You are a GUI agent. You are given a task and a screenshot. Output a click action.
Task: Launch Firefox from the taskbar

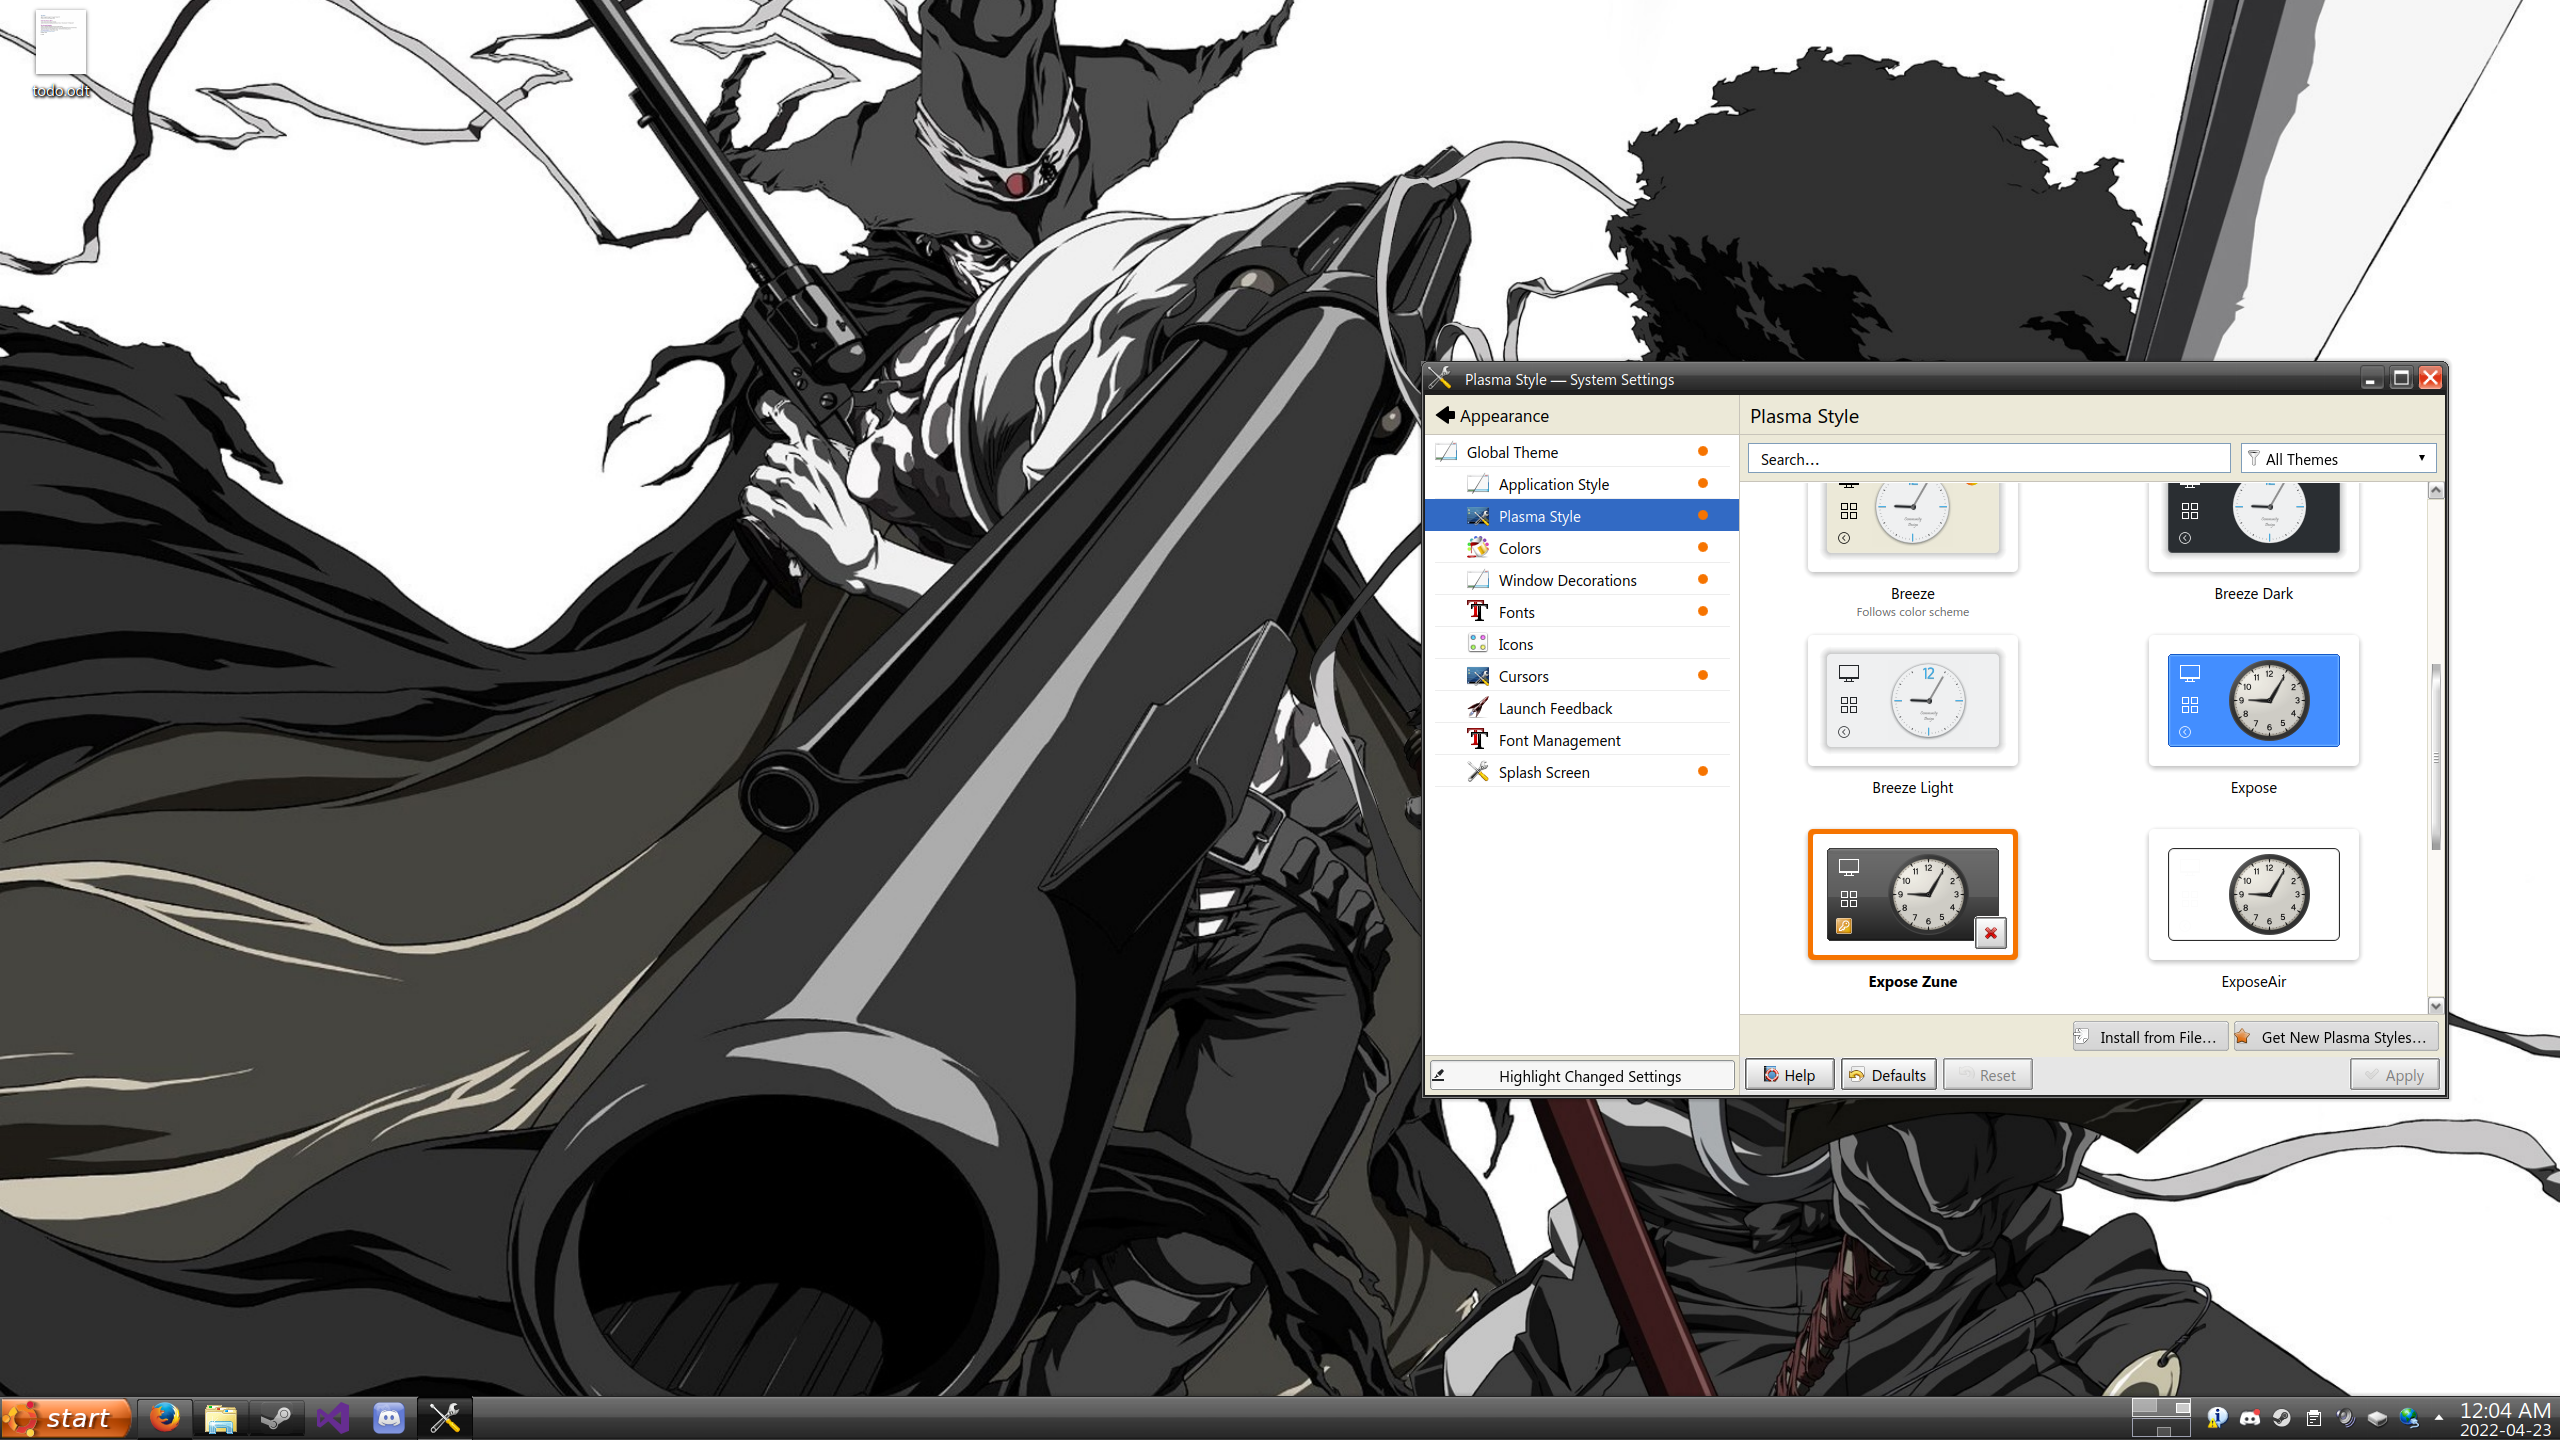point(165,1418)
